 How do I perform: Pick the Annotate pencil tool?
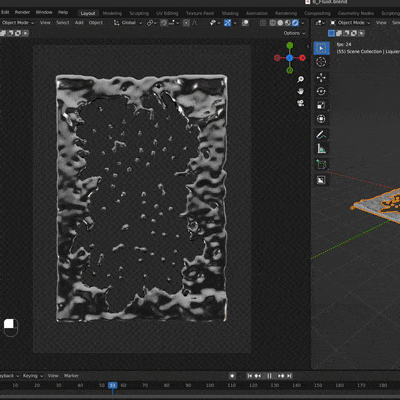click(321, 135)
